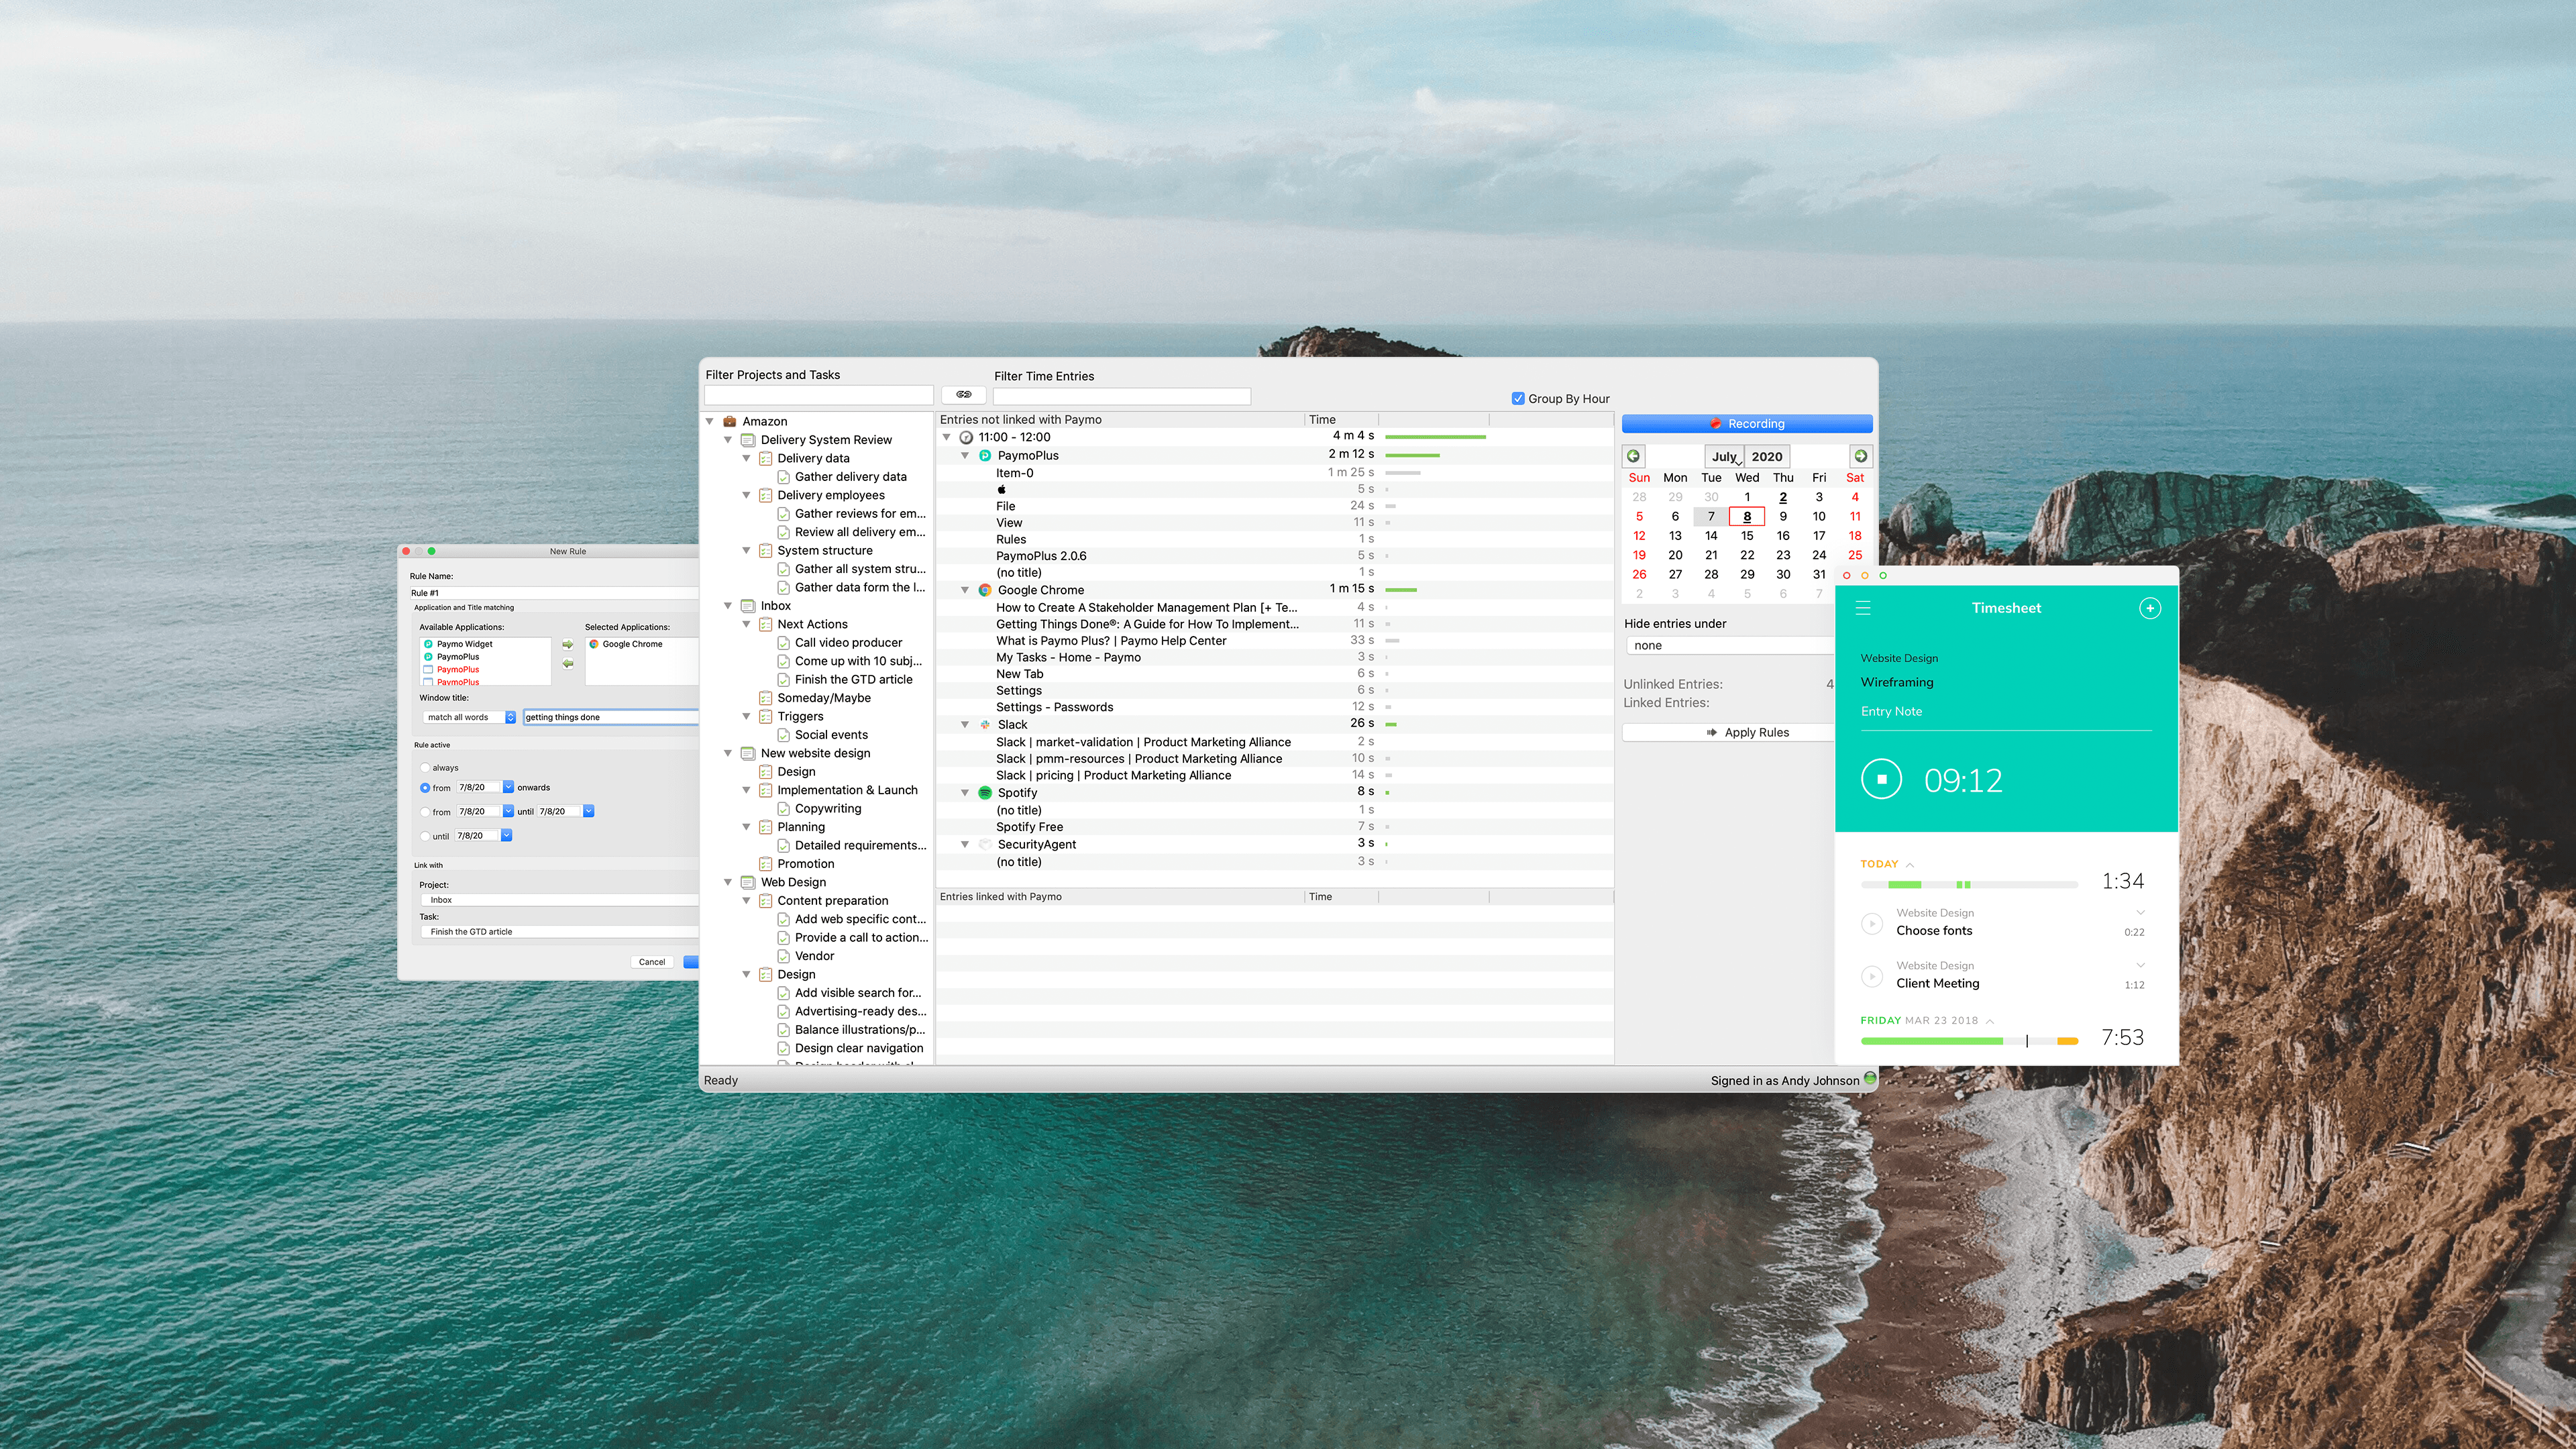Go to the next month in calendar
Image resolution: width=2576 pixels, height=1449 pixels.
[x=1860, y=456]
